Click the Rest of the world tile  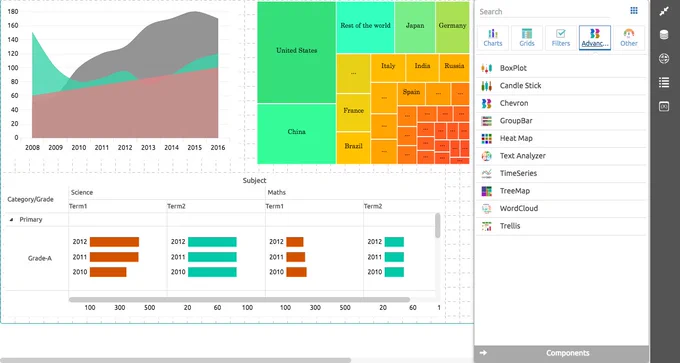click(365, 27)
